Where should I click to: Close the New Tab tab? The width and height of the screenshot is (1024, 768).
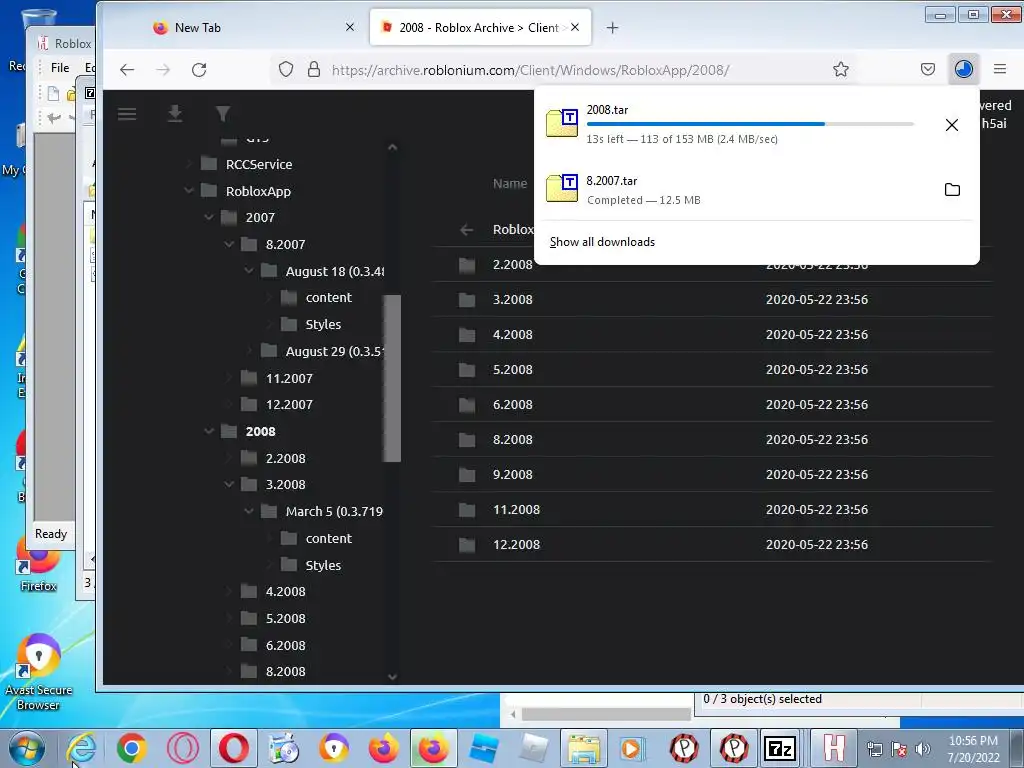click(349, 27)
